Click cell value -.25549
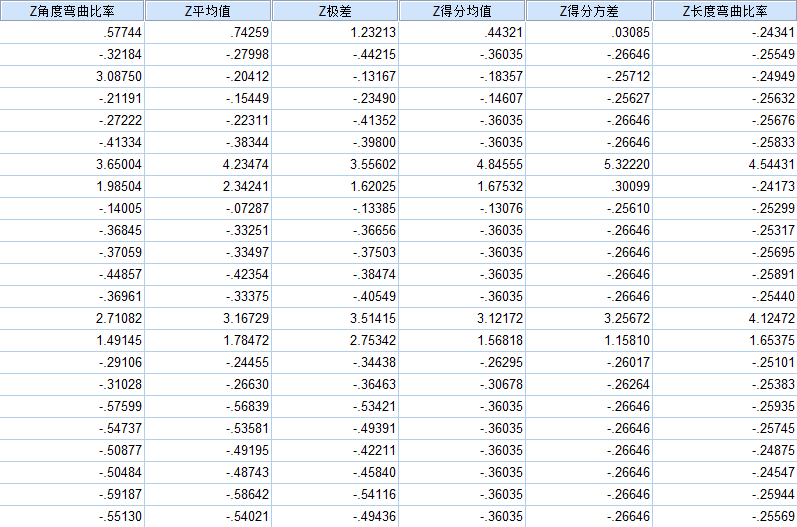The image size is (797, 527). [773, 54]
